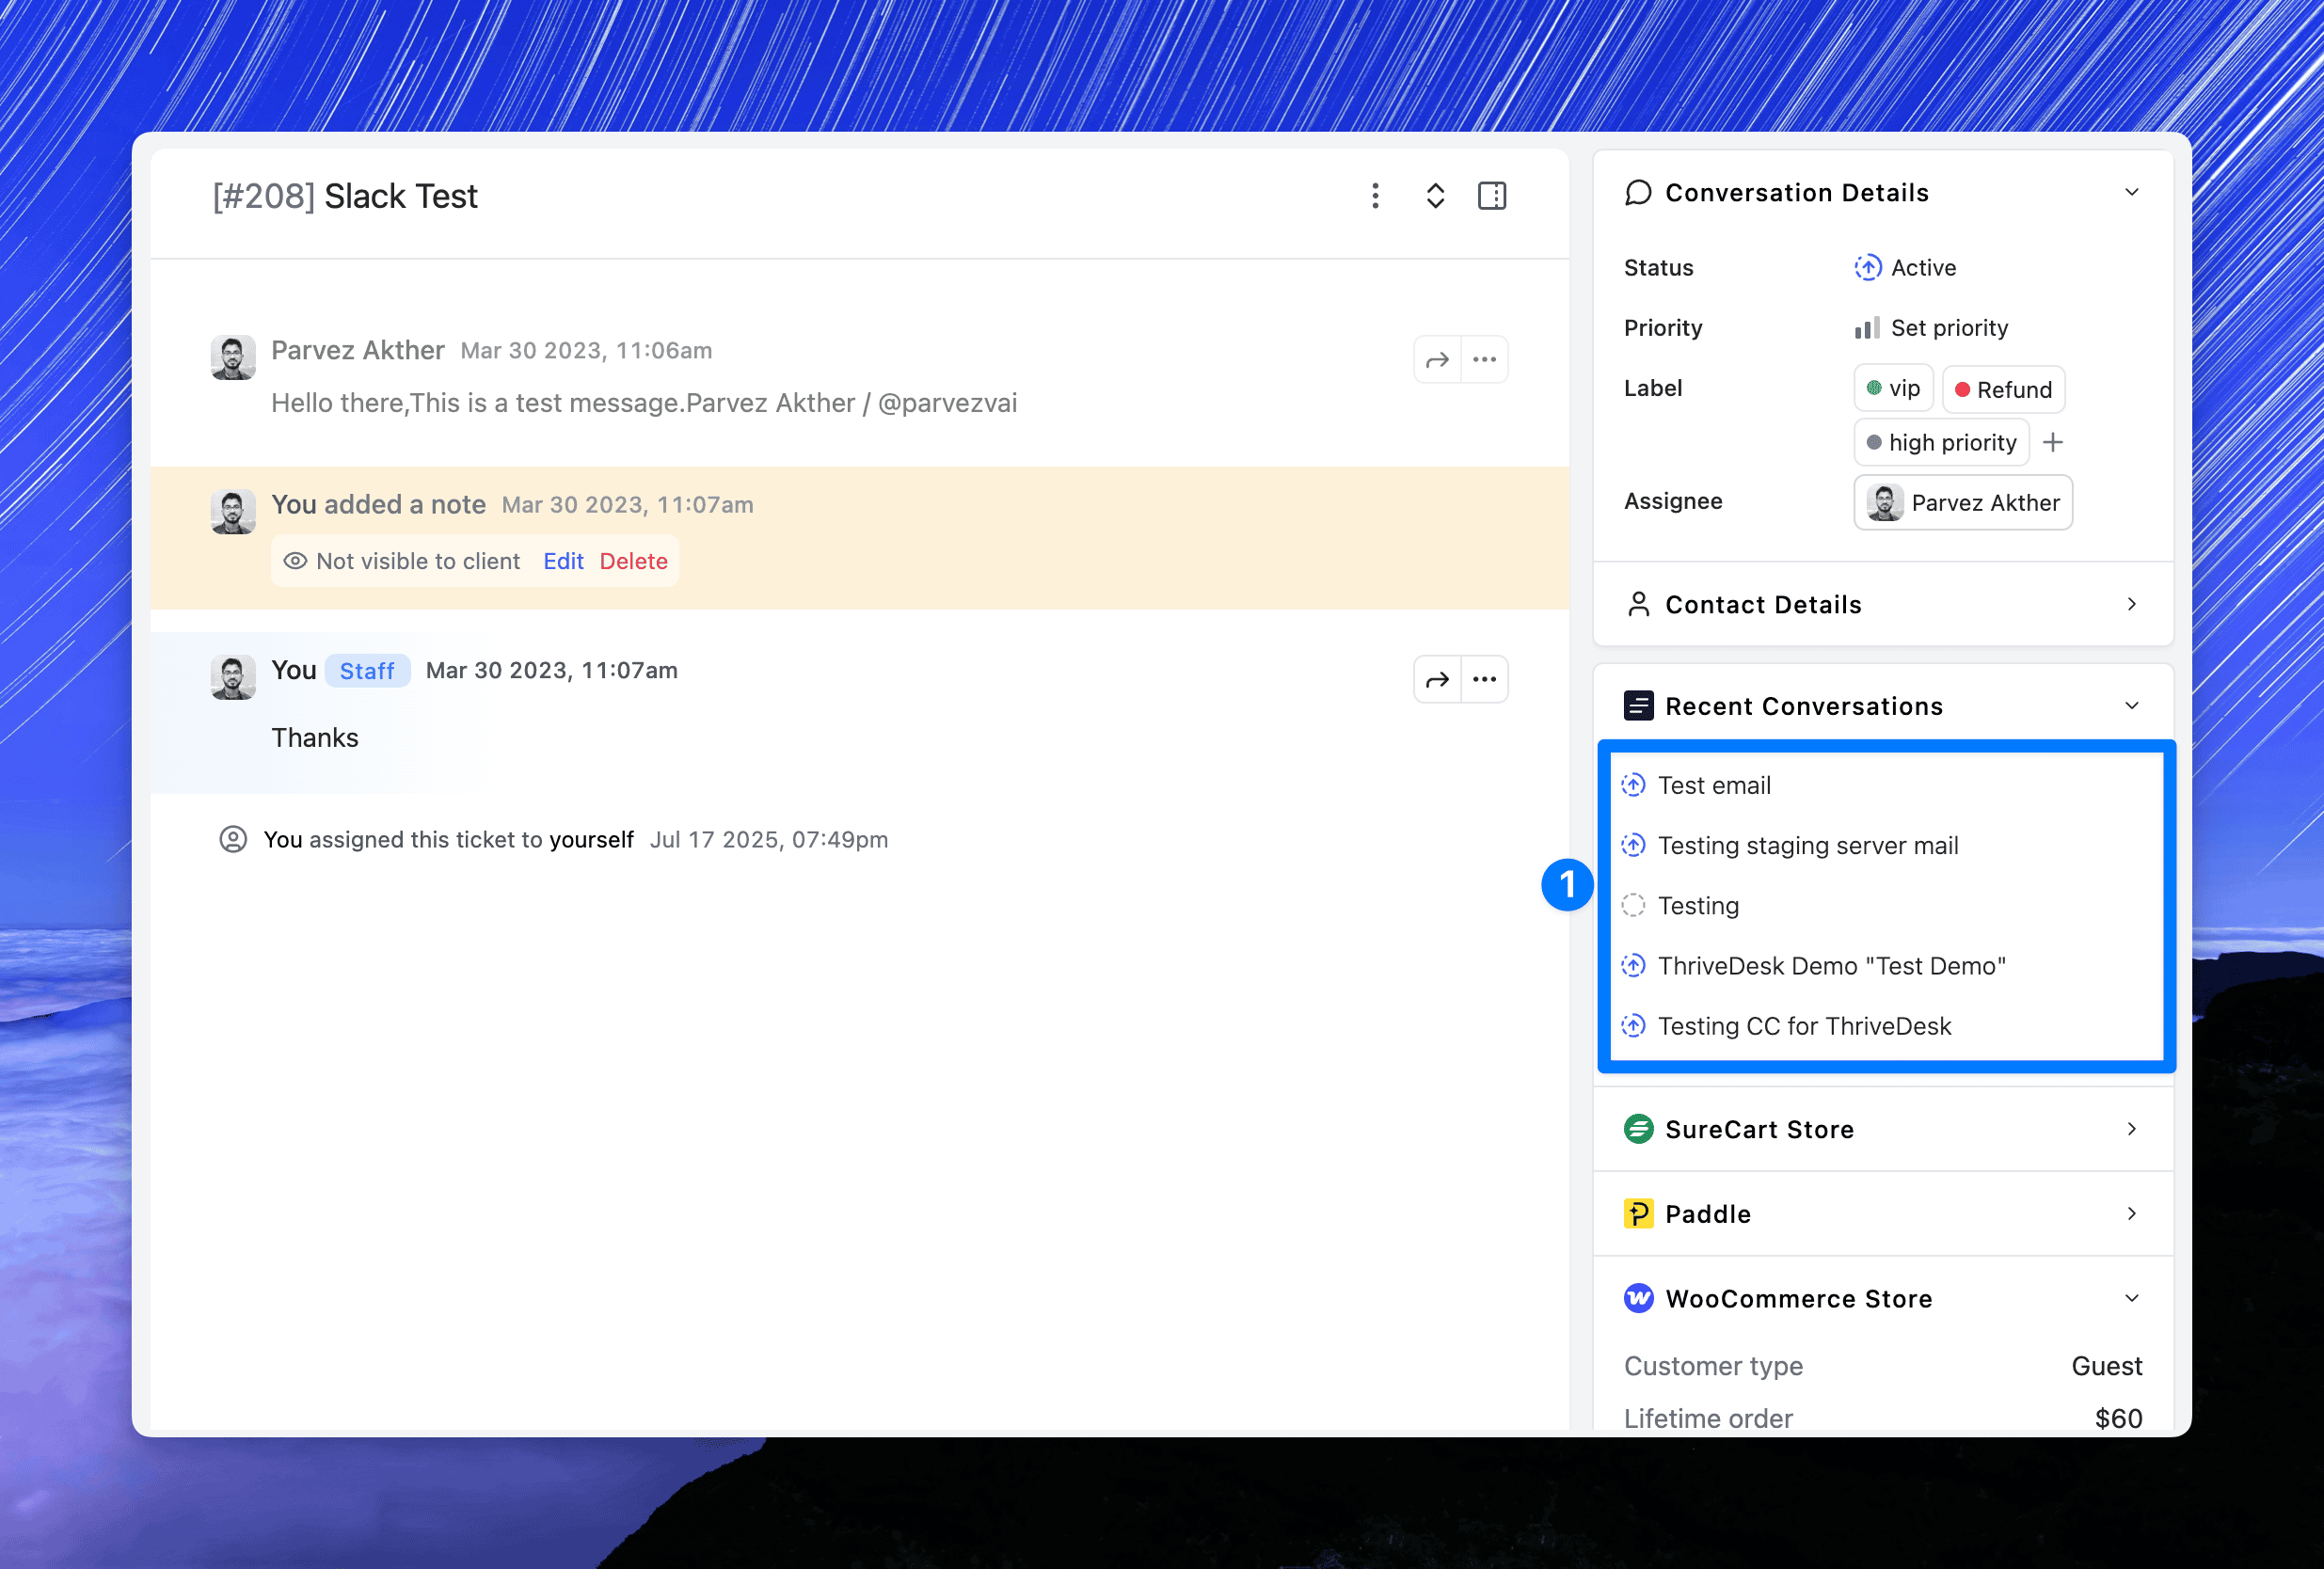Click the Staff badge
This screenshot has height=1569, width=2324.
(x=367, y=671)
